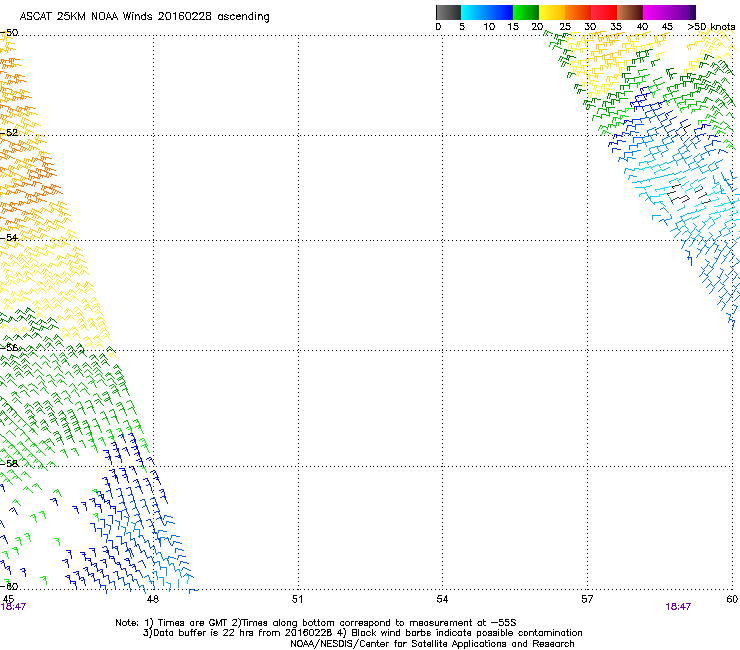Click the '0' label under the color scale
Image resolution: width=740 pixels, height=650 pixels.
[438, 27]
